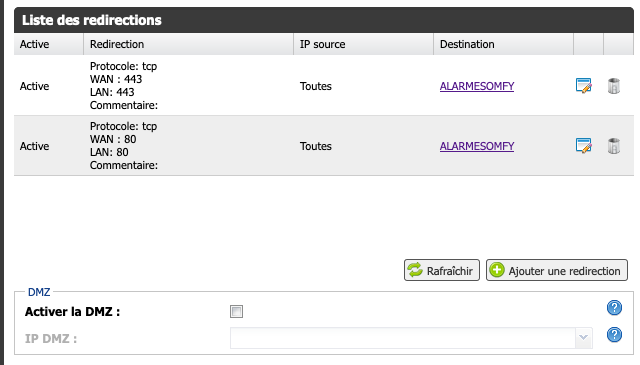Click Ajouter une redirection button
This screenshot has width=640, height=365.
pos(557,270)
